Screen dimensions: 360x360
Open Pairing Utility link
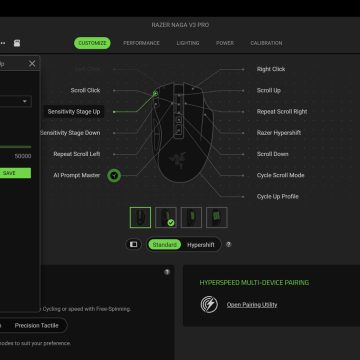click(252, 305)
